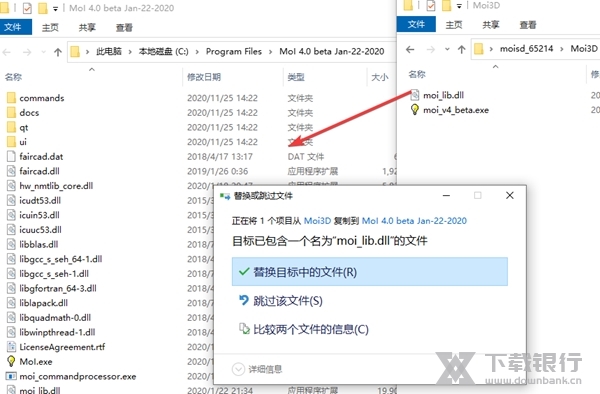Expand chevron after 此电脑 in address bar
The height and width of the screenshot is (394, 600).
click(130, 52)
